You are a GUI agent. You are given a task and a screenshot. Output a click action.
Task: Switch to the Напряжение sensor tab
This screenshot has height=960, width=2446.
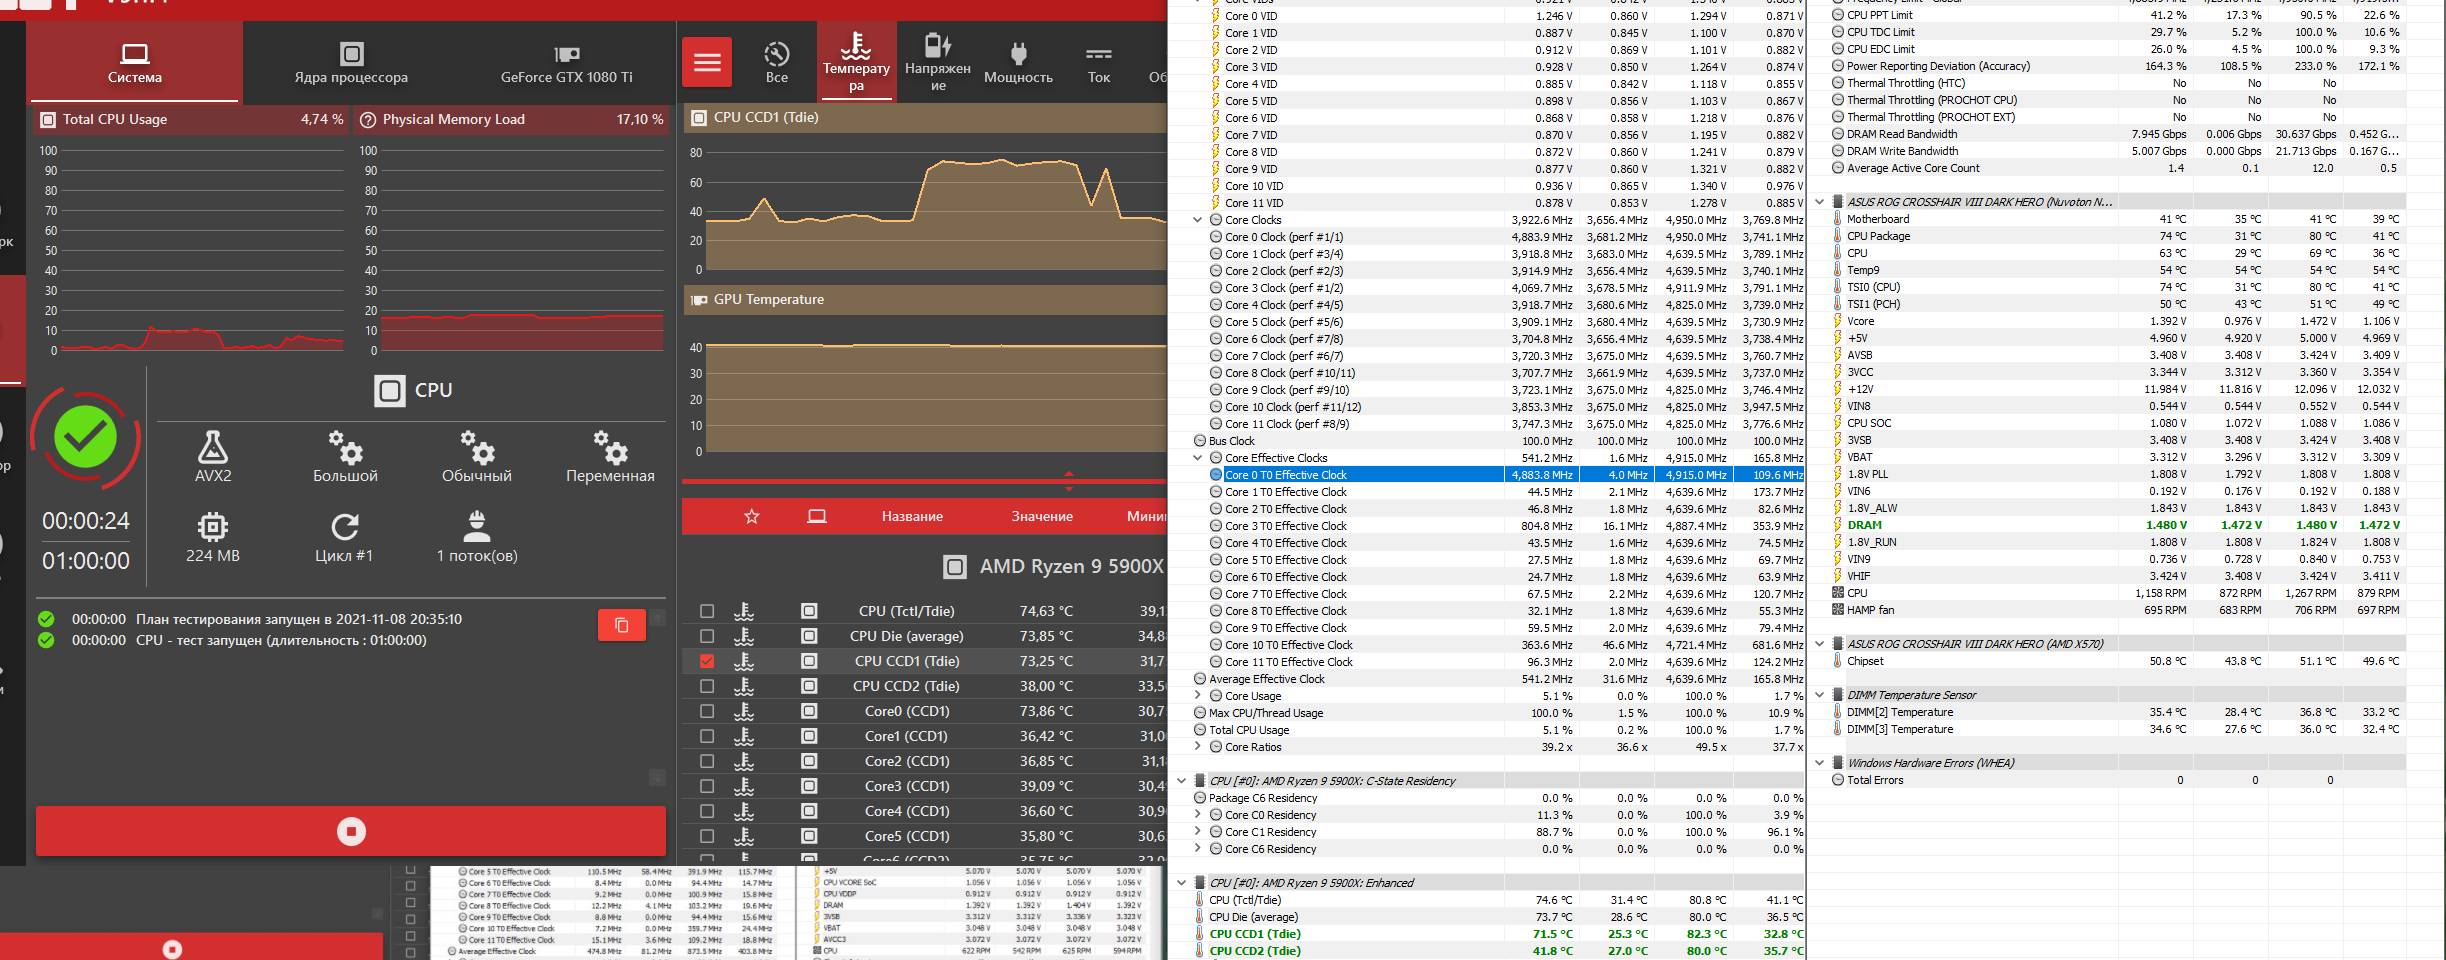[937, 62]
